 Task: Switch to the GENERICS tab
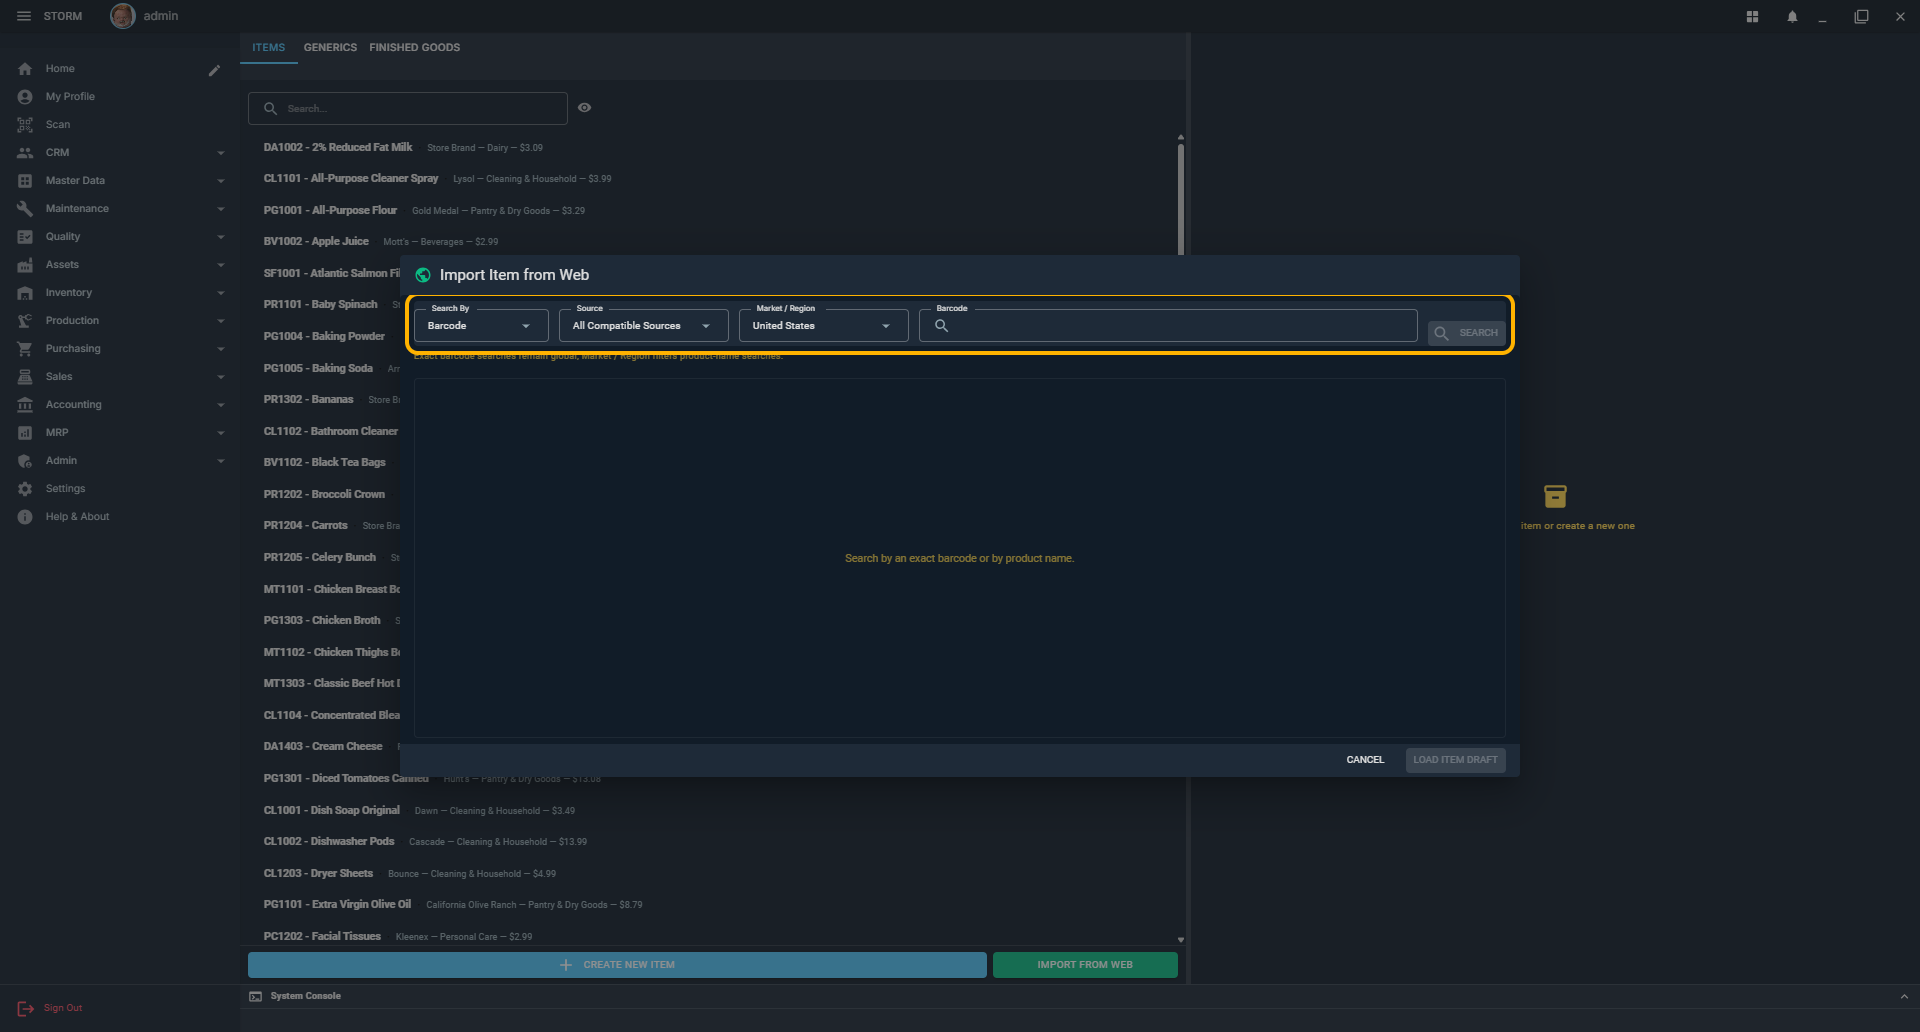(x=330, y=48)
